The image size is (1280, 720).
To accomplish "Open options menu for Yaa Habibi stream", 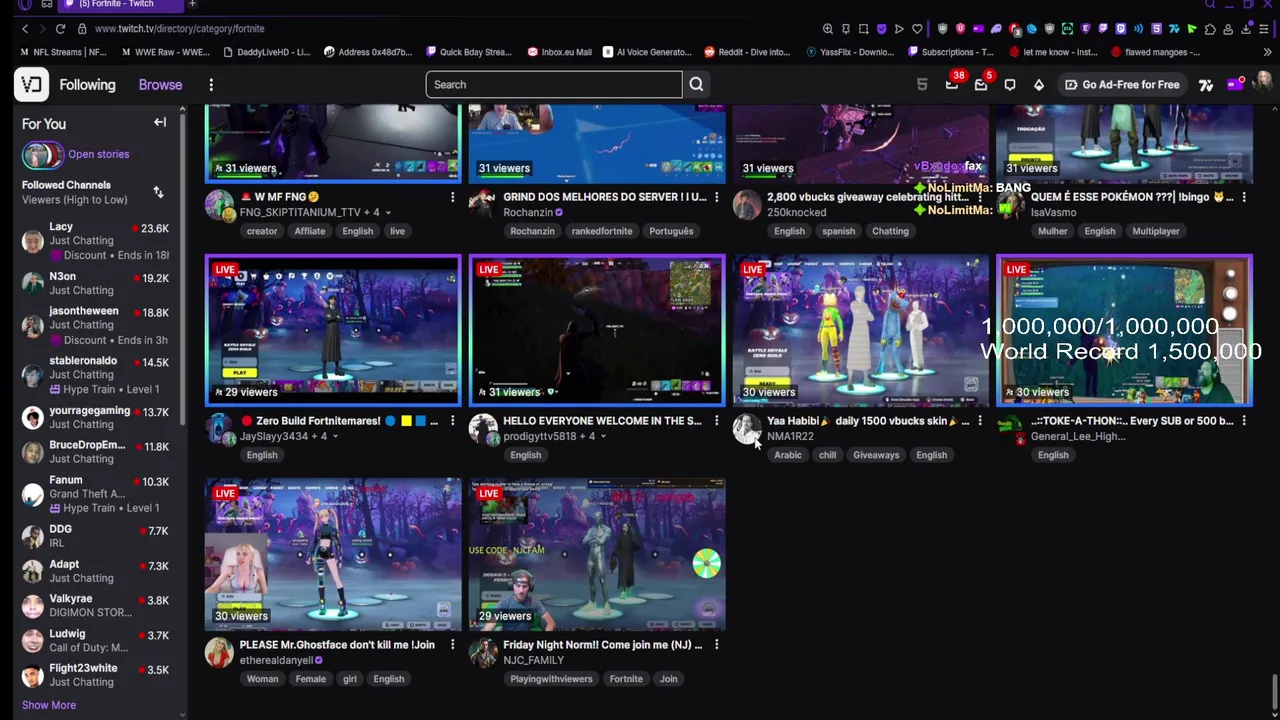I will 980,422.
